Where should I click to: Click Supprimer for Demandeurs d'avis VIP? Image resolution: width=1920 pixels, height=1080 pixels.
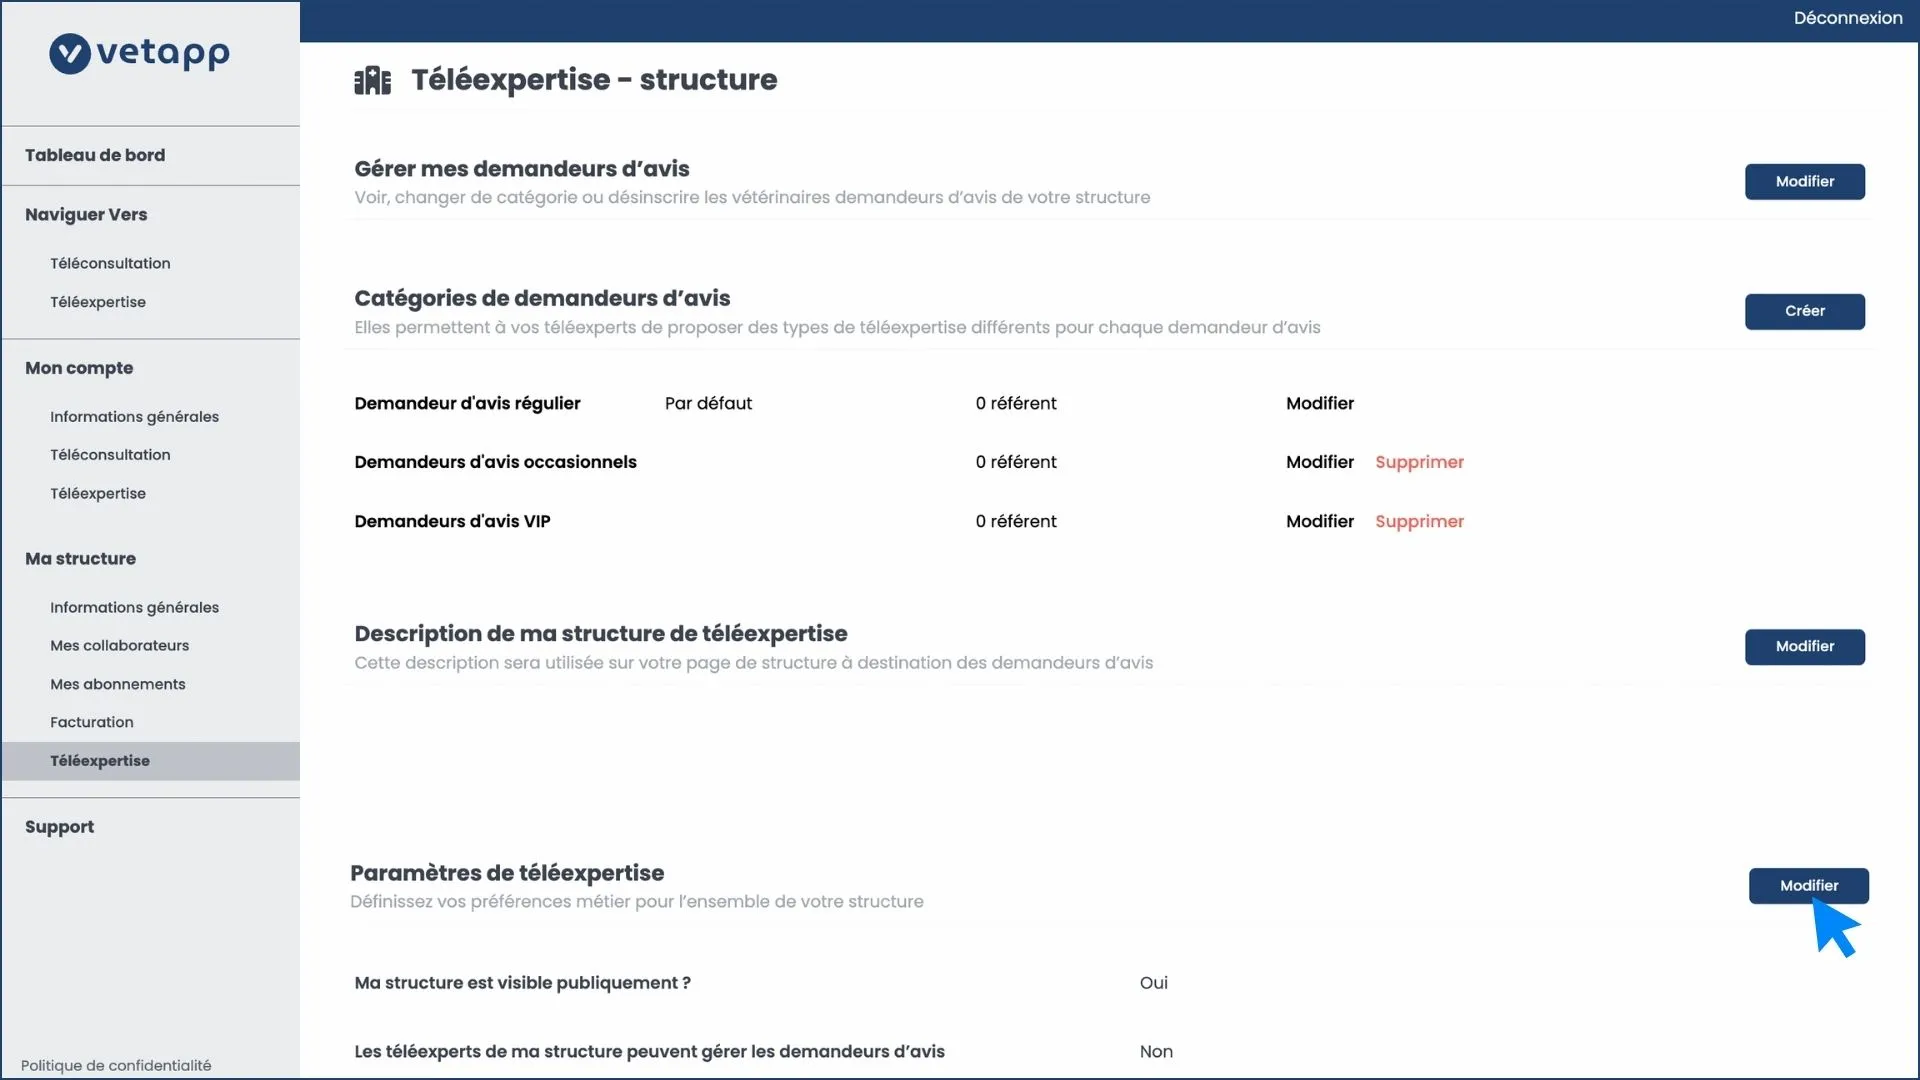(1418, 521)
